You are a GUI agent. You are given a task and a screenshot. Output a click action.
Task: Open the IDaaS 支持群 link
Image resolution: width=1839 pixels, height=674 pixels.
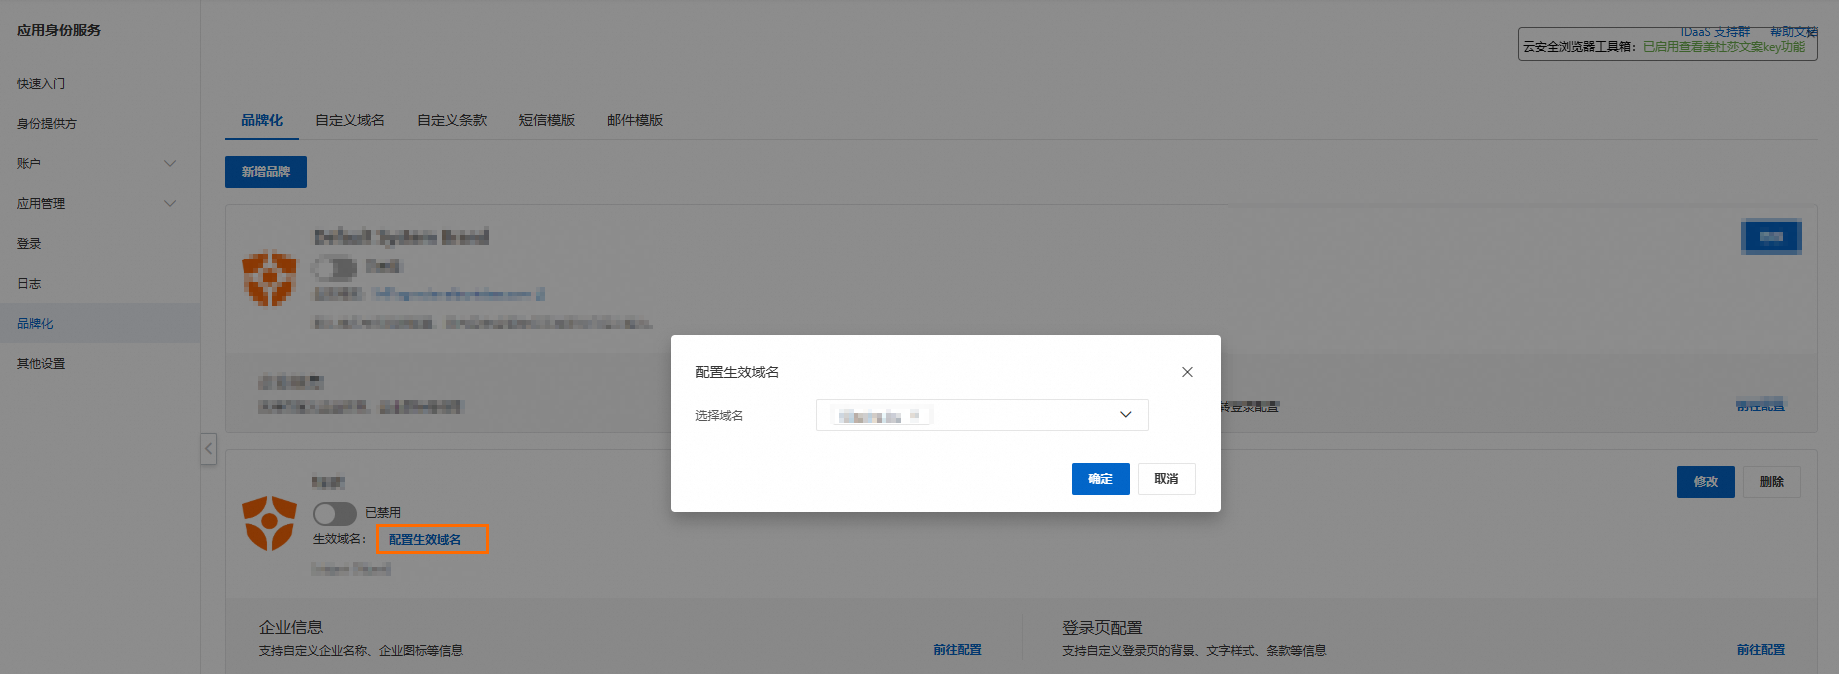(x=1715, y=32)
